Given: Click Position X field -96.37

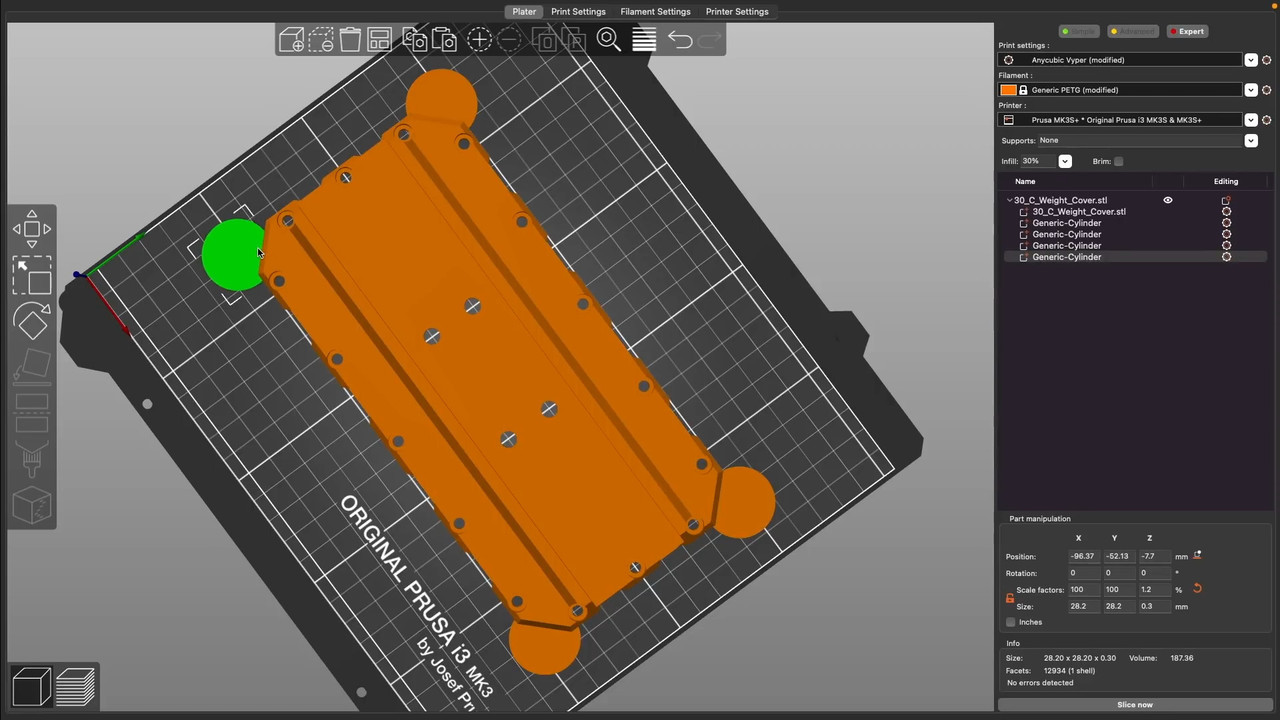Looking at the screenshot, I should [x=1082, y=556].
